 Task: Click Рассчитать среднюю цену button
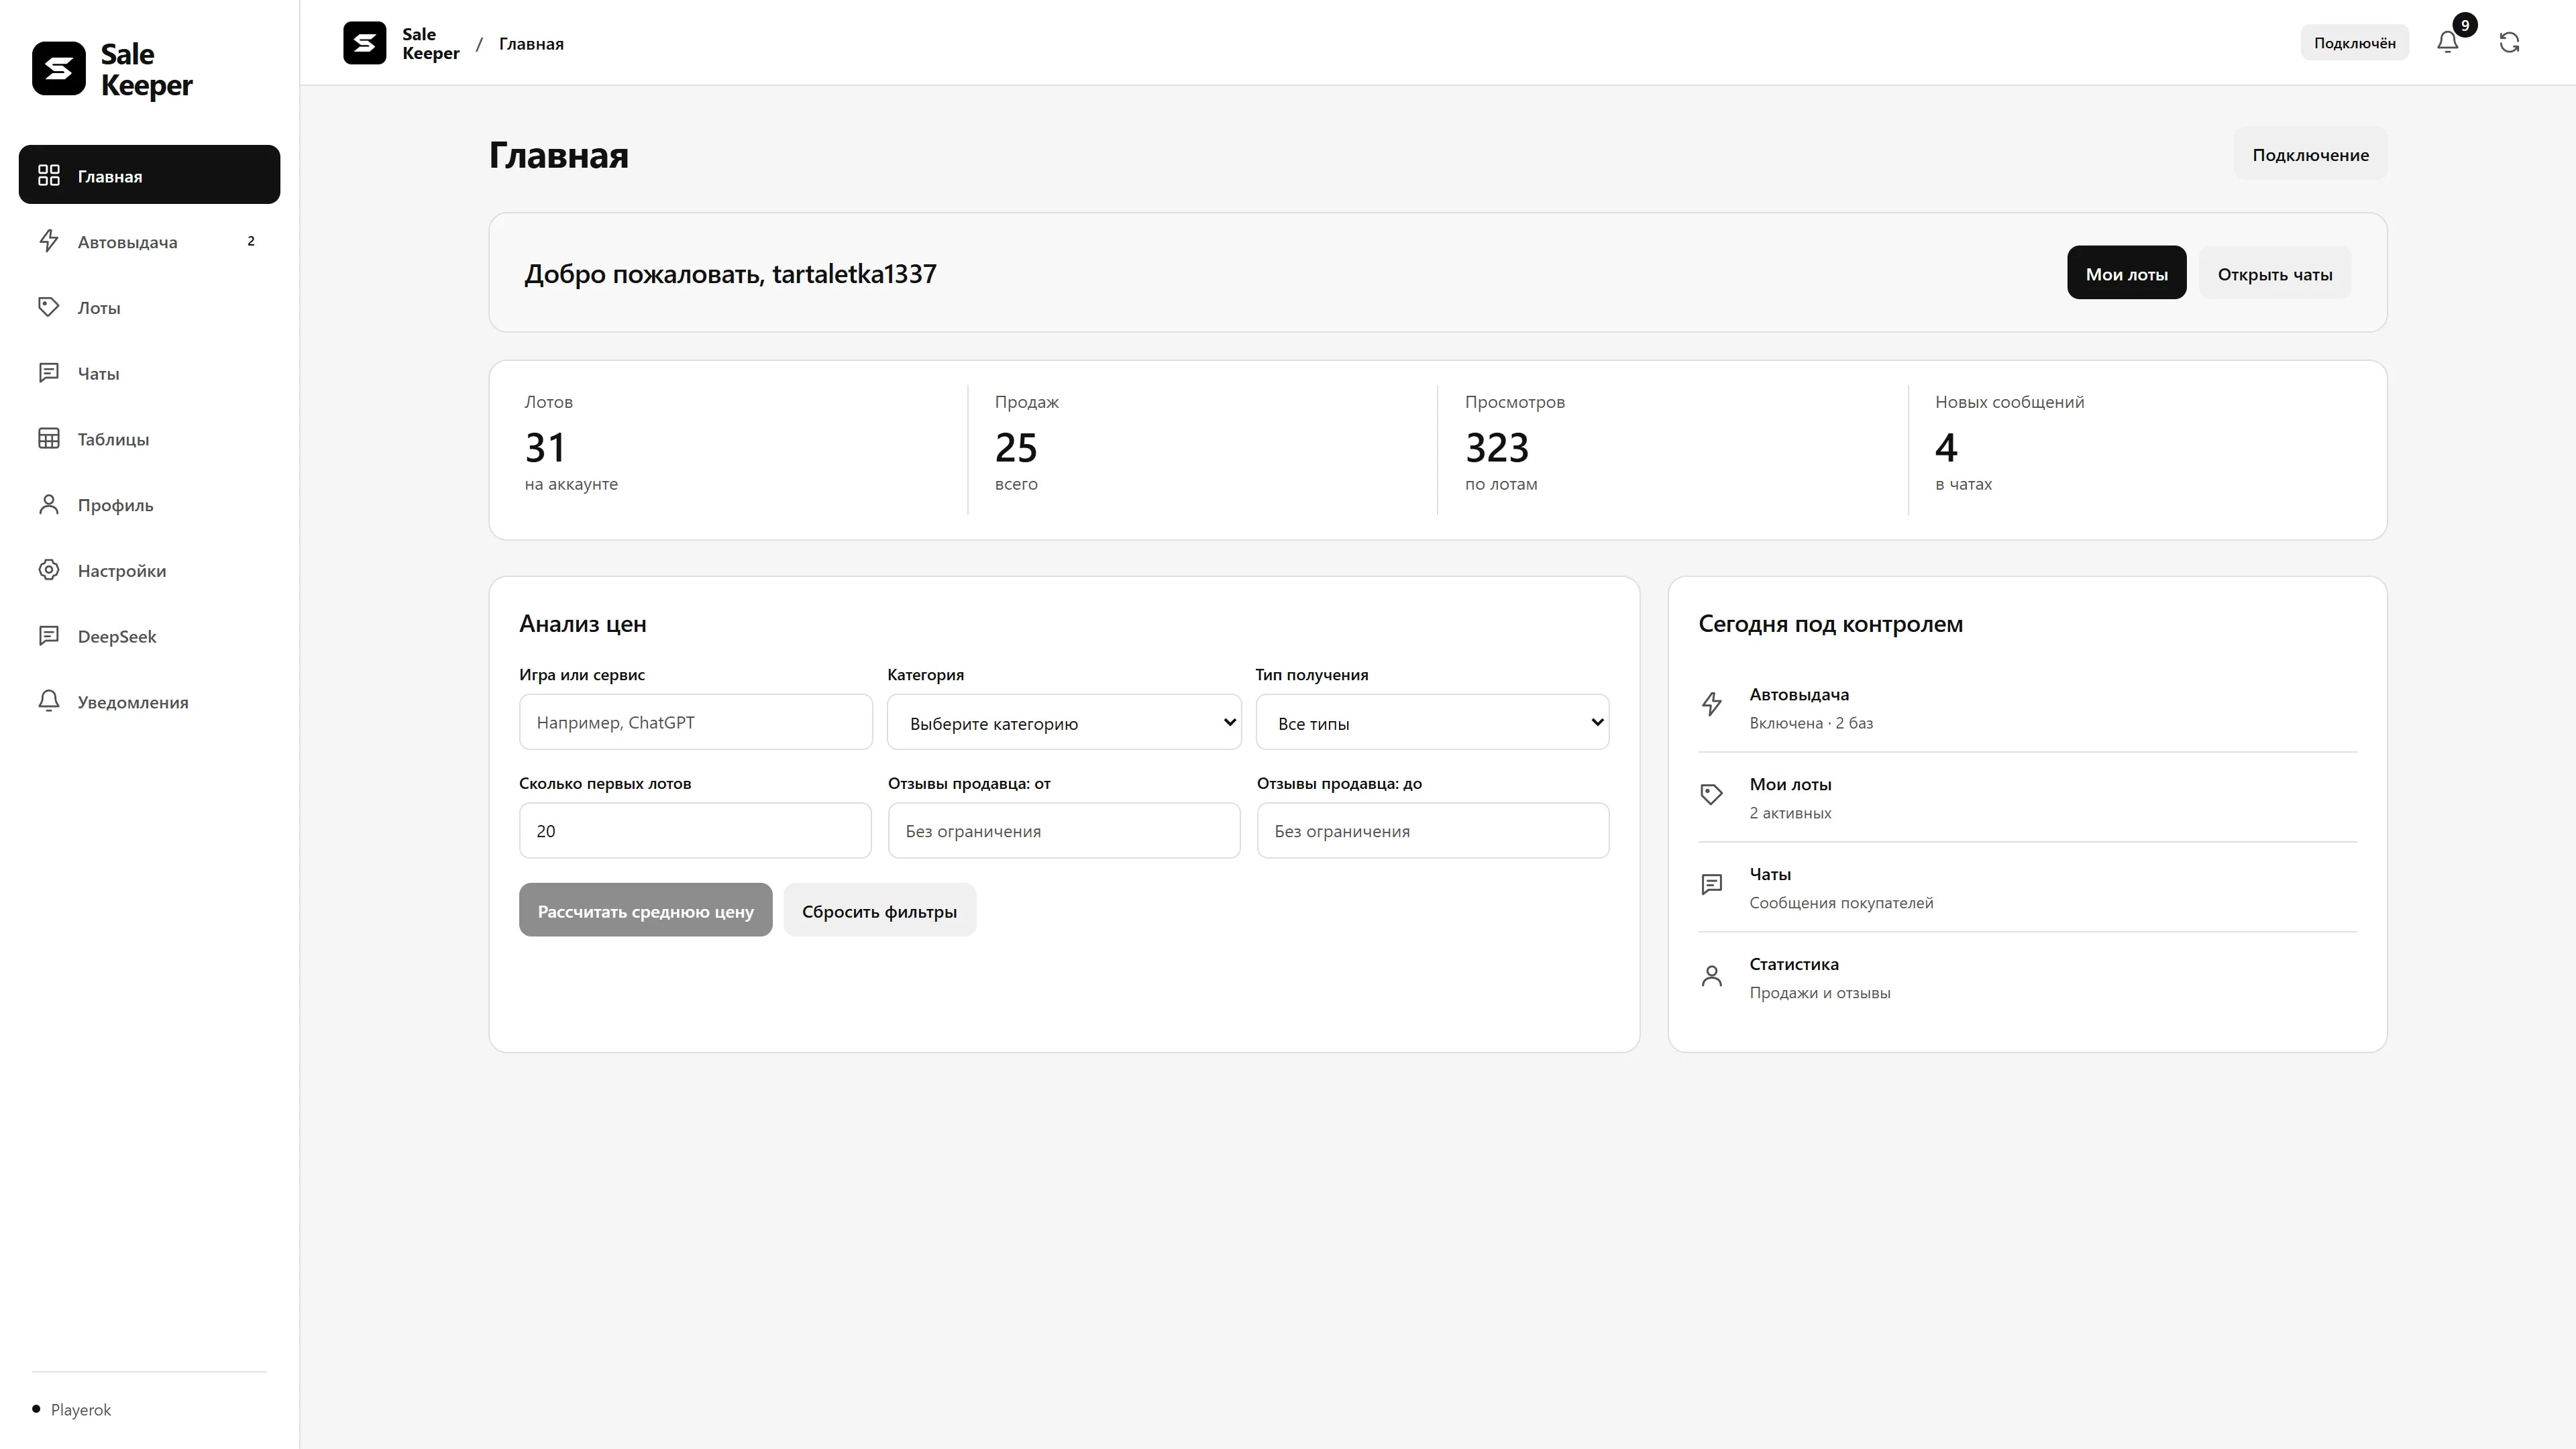point(645,910)
